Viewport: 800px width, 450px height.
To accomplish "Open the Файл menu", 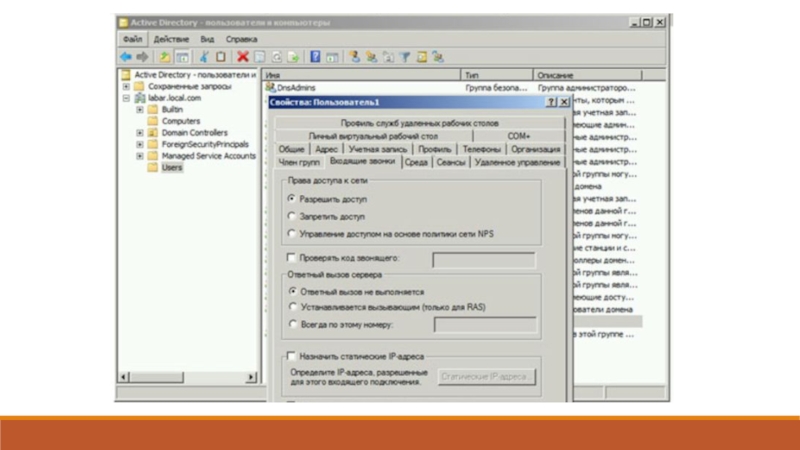I will (x=133, y=39).
